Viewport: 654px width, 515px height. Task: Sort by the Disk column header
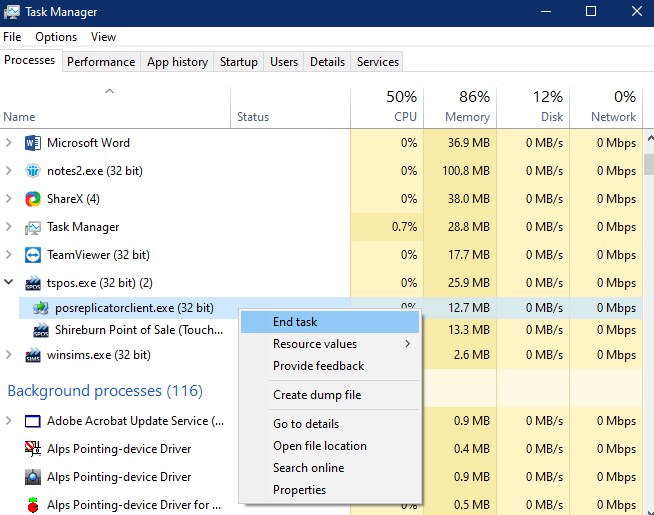click(x=533, y=107)
